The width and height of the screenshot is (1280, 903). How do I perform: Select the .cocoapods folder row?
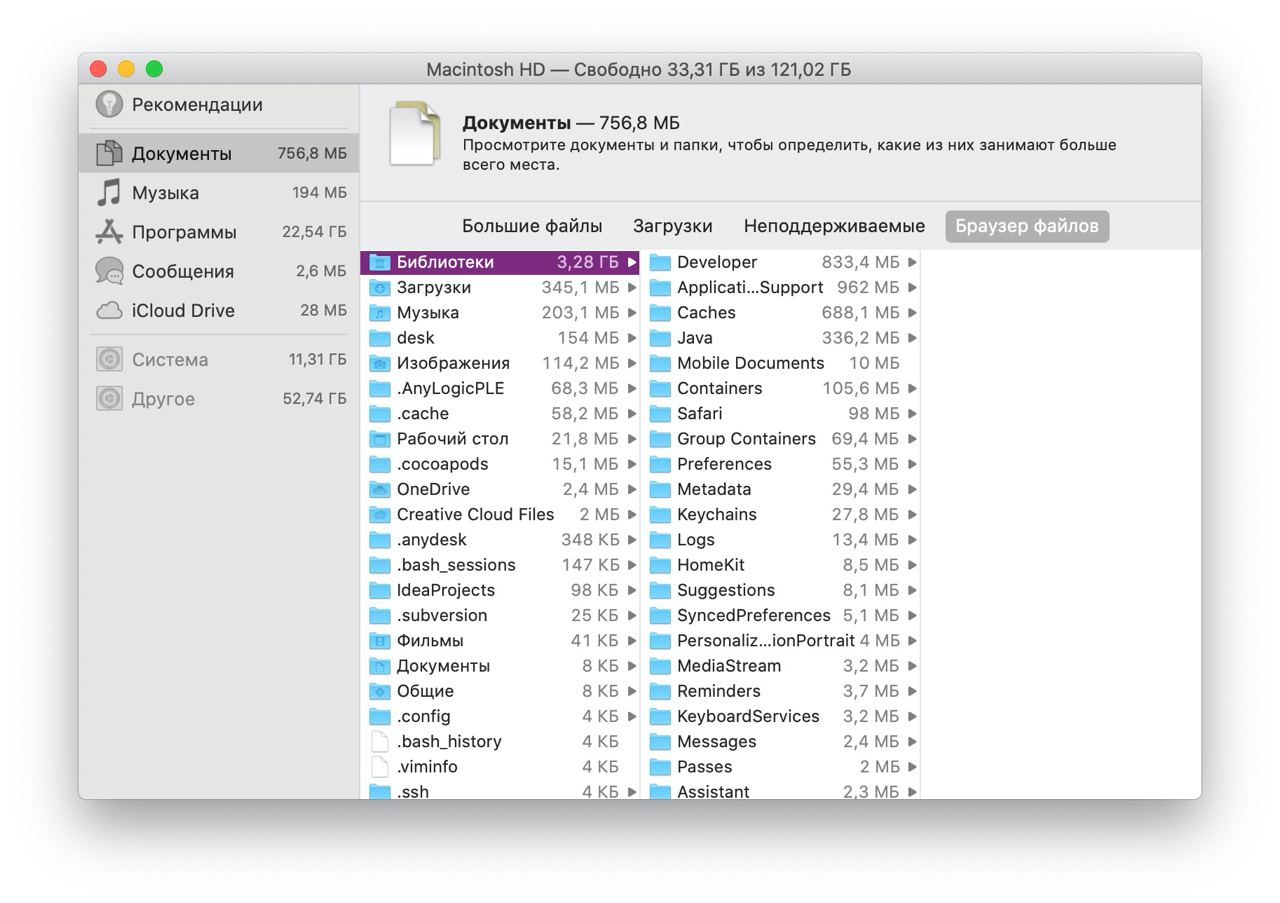click(500, 464)
